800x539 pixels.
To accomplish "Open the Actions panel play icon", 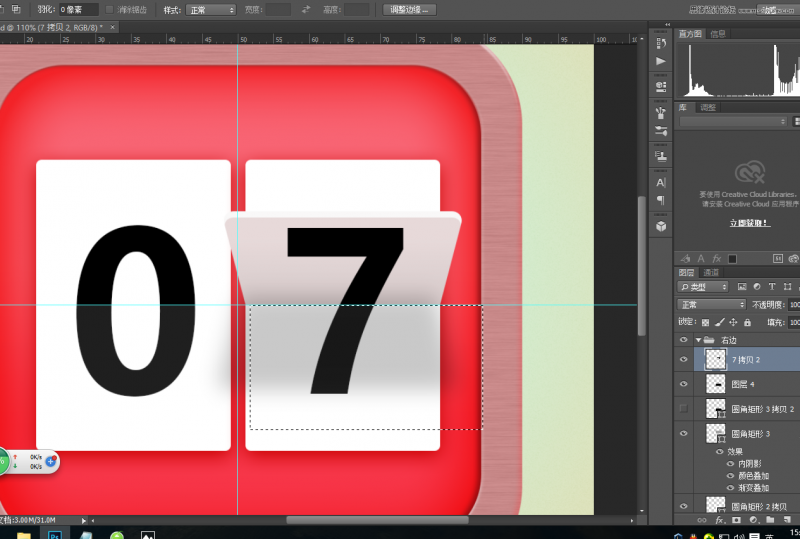I will coord(660,61).
